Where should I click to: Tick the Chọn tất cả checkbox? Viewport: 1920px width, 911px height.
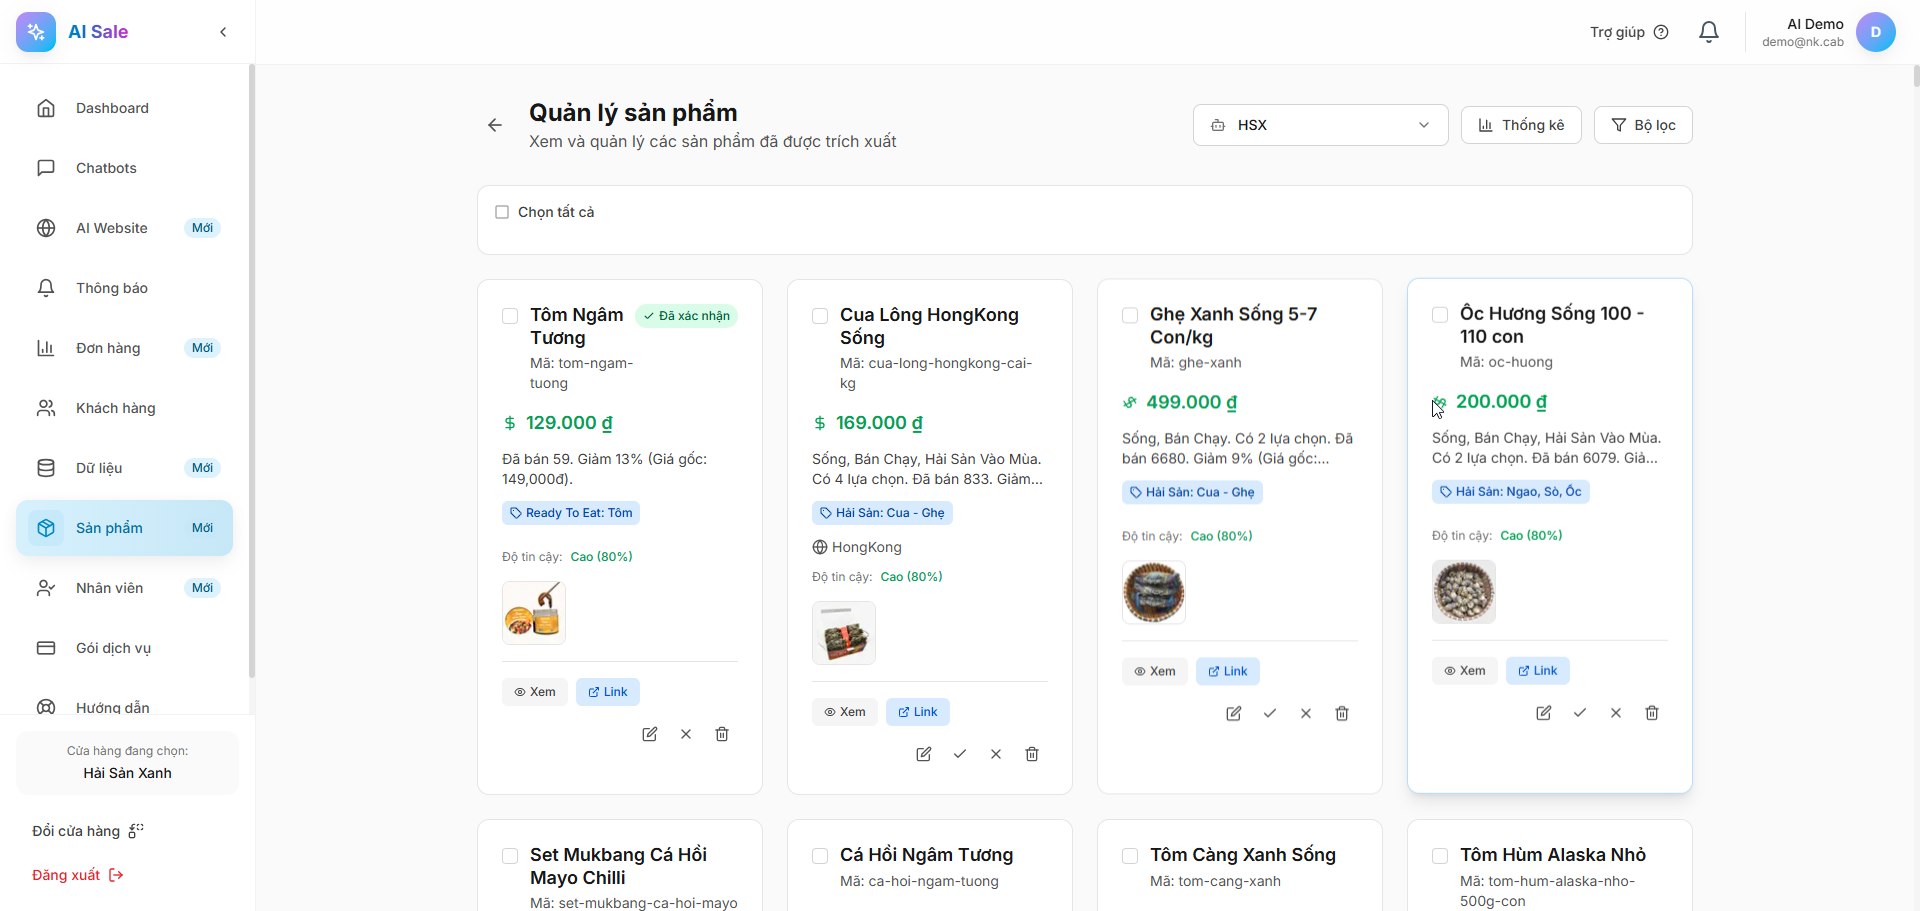(x=502, y=212)
